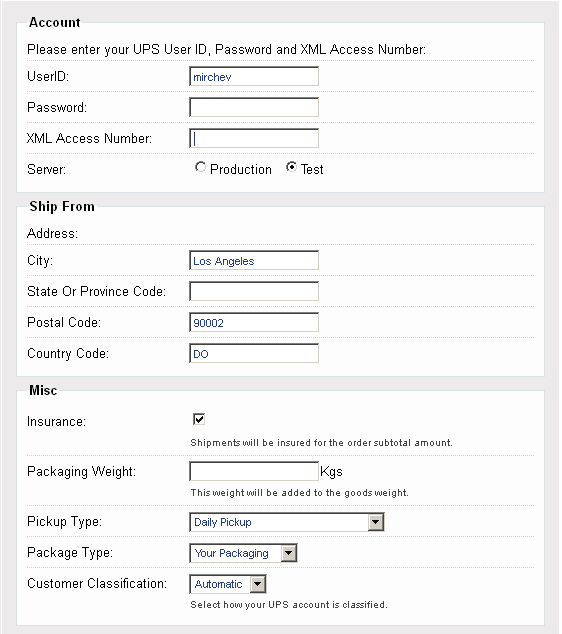Toggle the Insurance checkbox
This screenshot has width=562, height=634.
pos(199,419)
